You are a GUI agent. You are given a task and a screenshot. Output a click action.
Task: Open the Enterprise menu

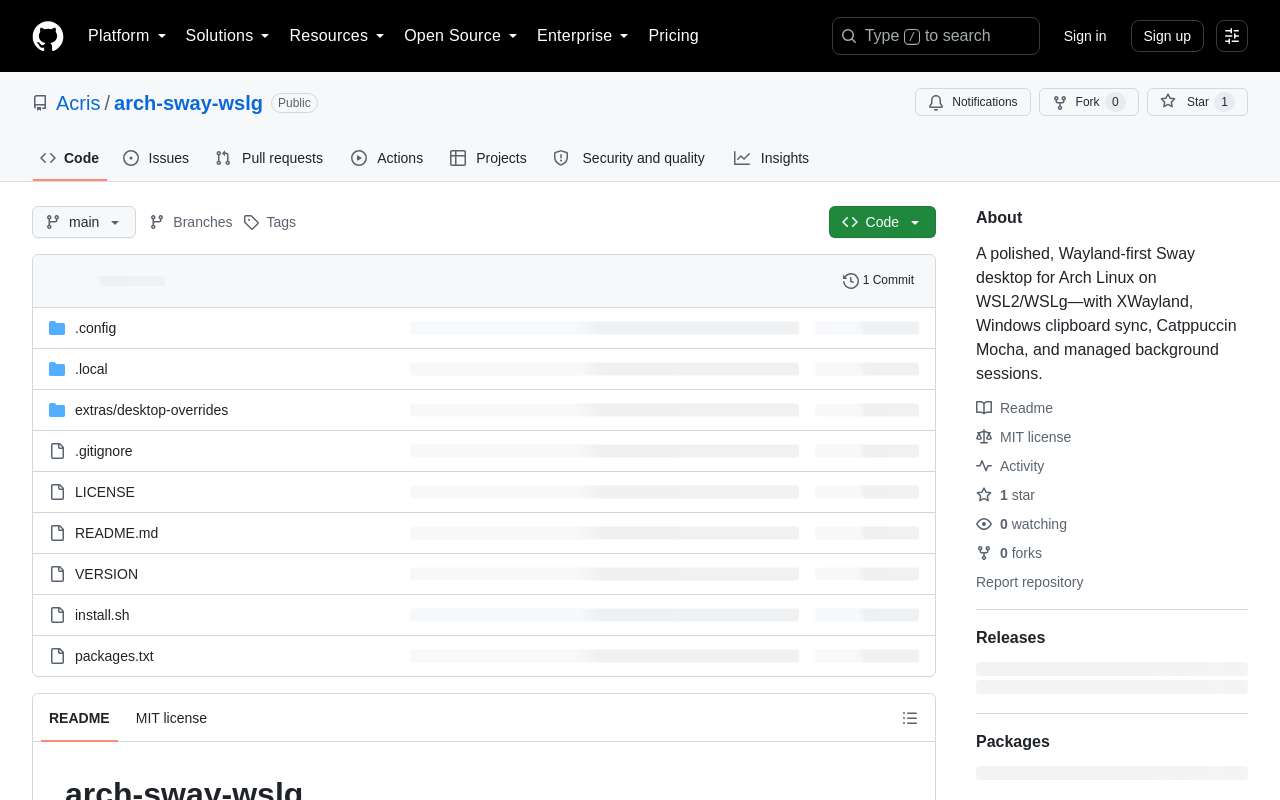[x=583, y=36]
